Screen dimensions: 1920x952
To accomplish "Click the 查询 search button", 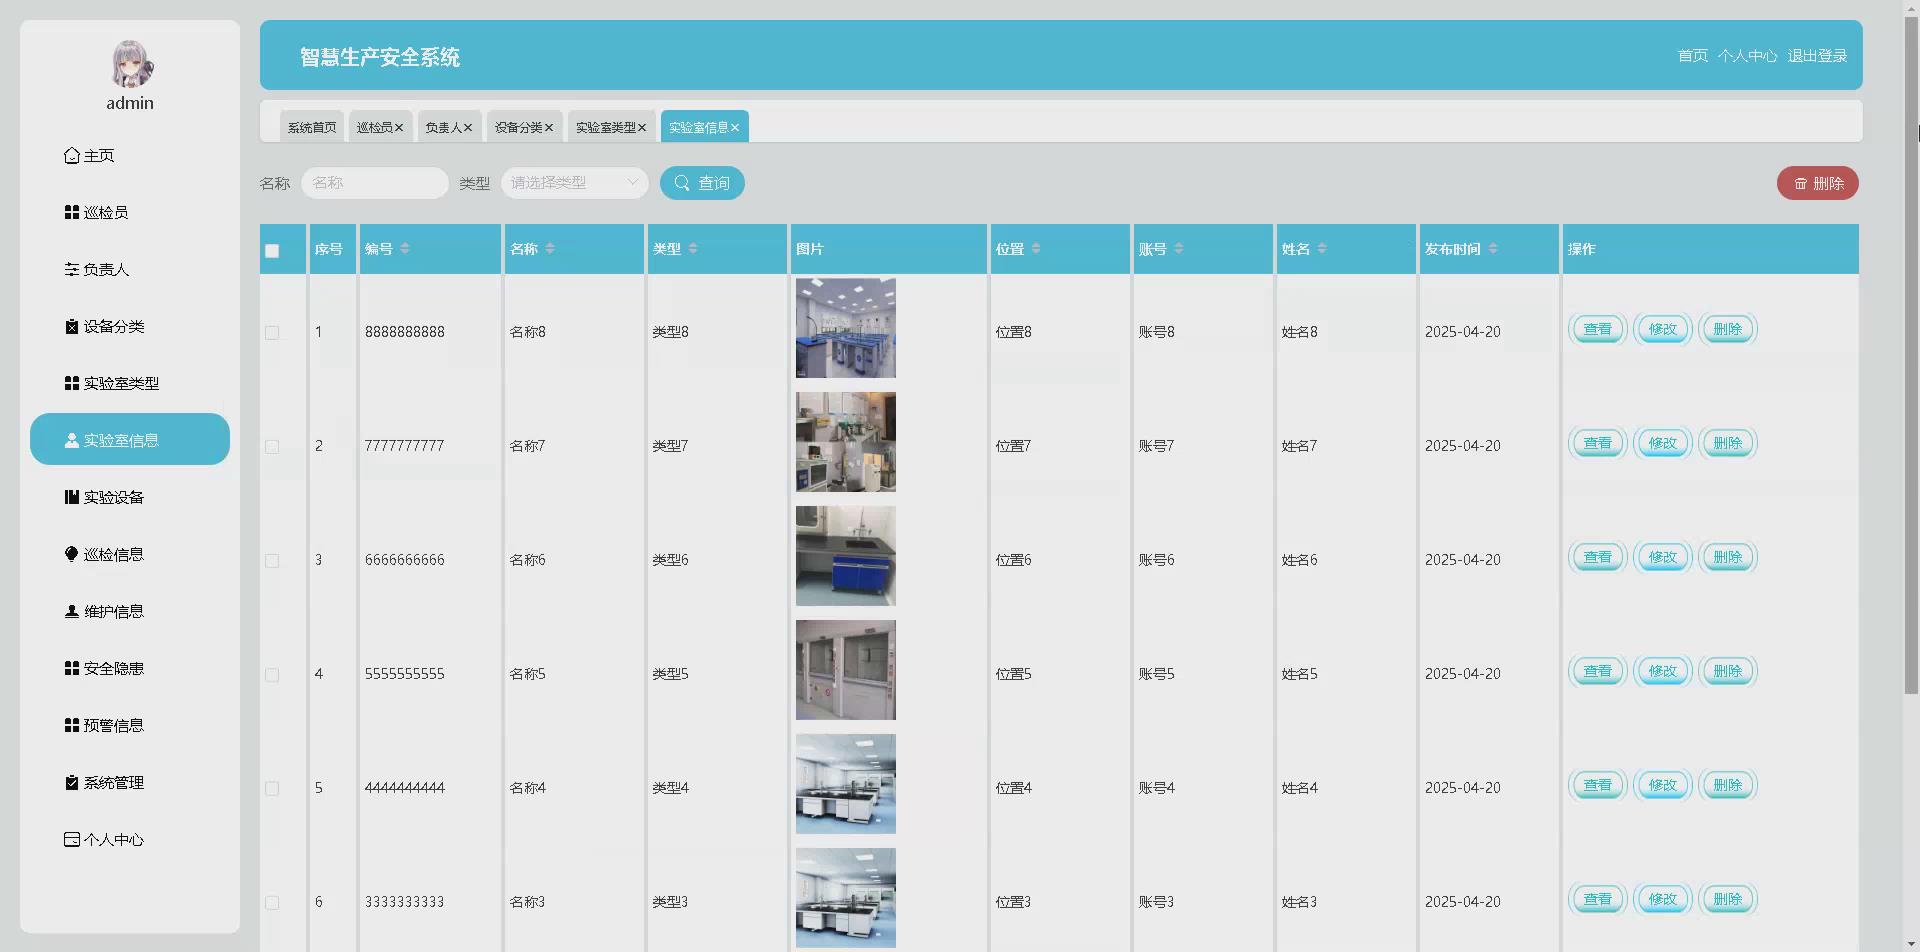I will (x=702, y=183).
